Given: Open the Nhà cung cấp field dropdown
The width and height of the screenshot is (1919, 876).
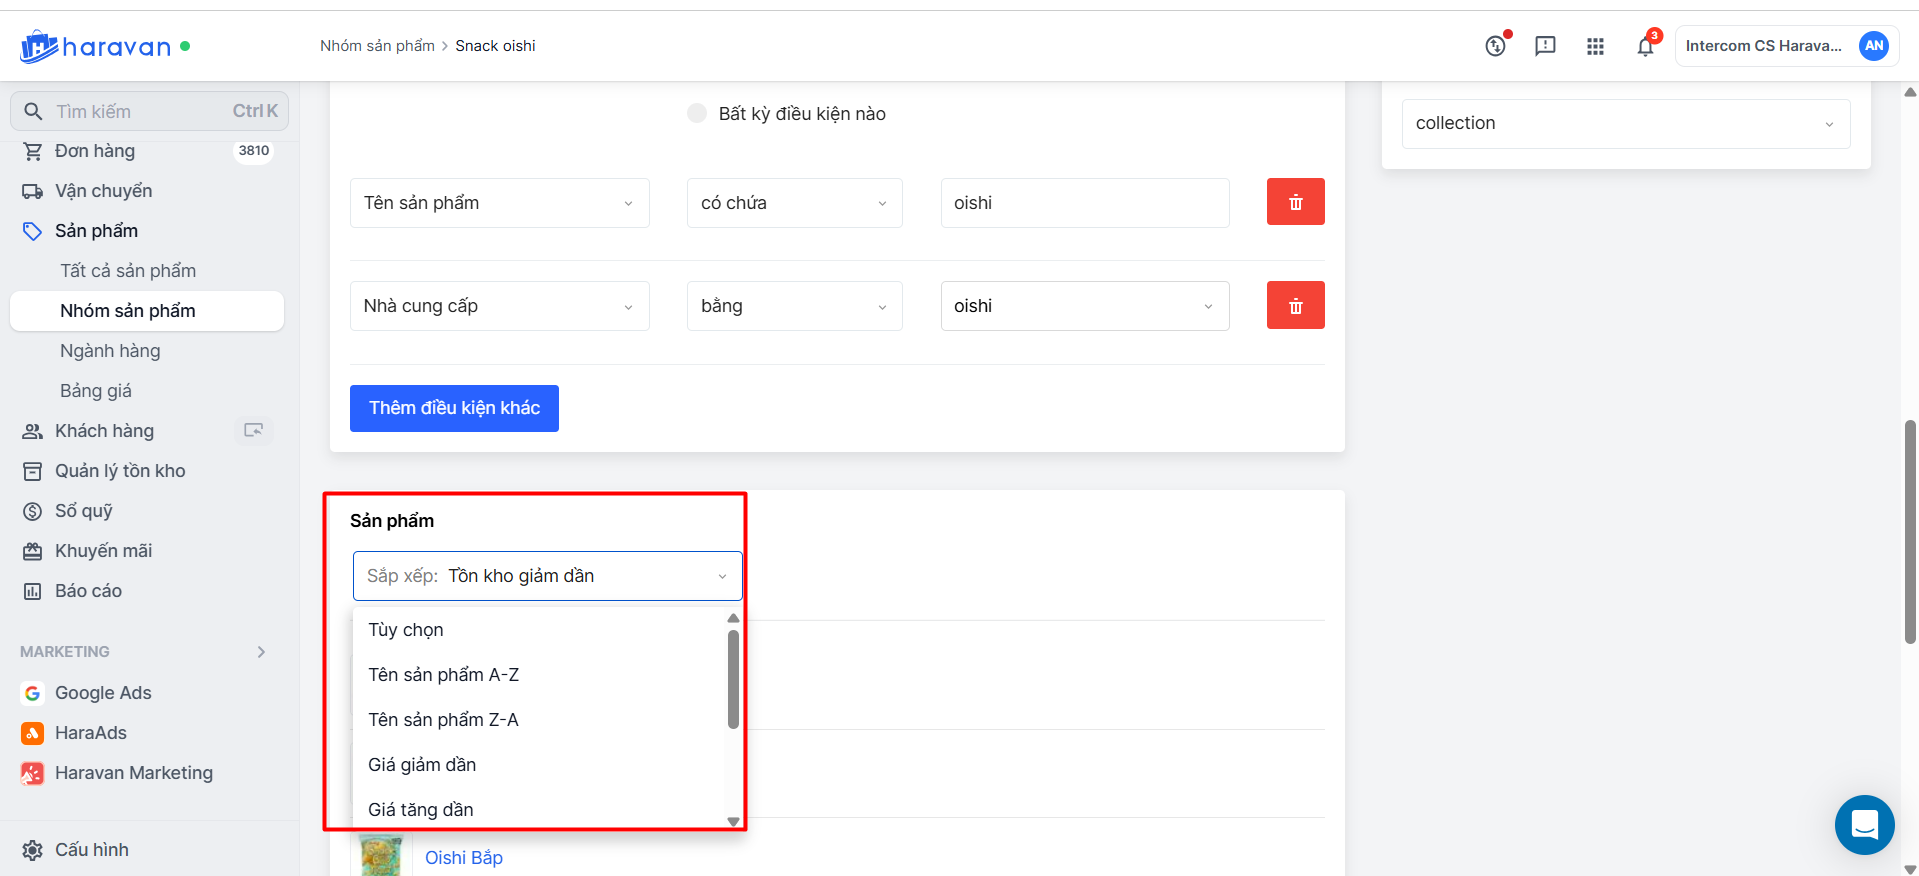Looking at the screenshot, I should pos(500,306).
